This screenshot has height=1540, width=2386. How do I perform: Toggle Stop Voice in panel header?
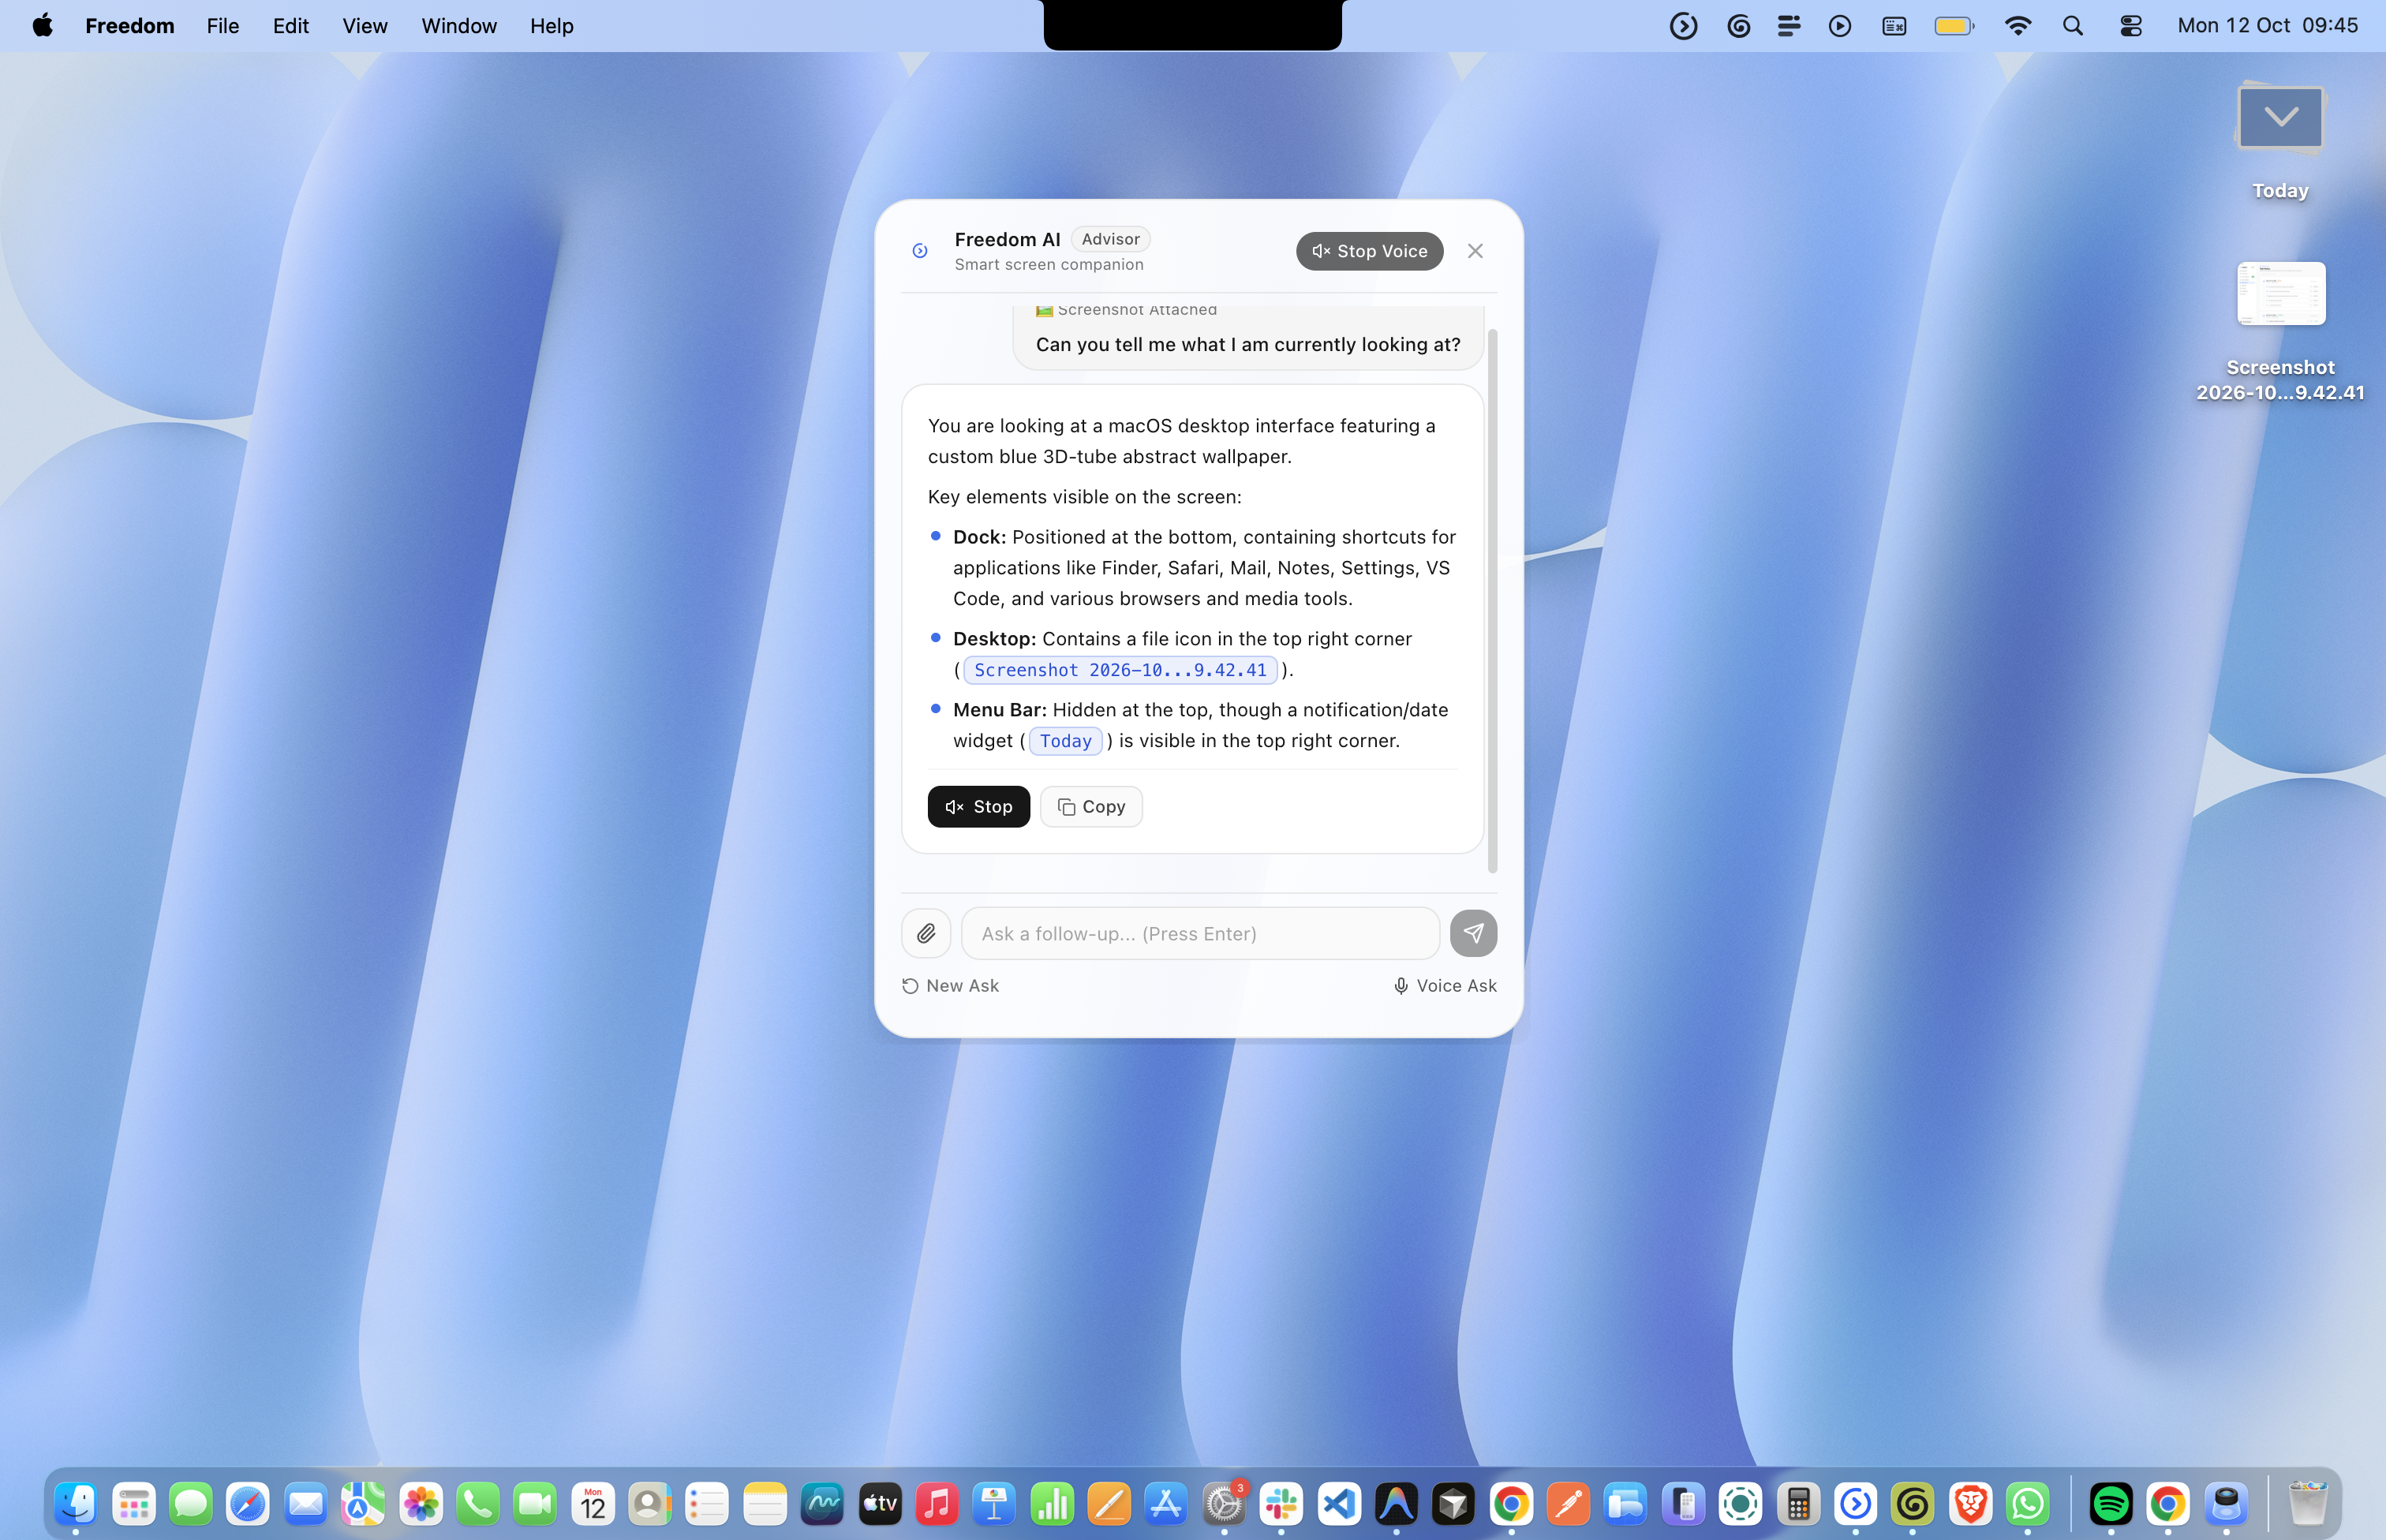click(x=1369, y=251)
